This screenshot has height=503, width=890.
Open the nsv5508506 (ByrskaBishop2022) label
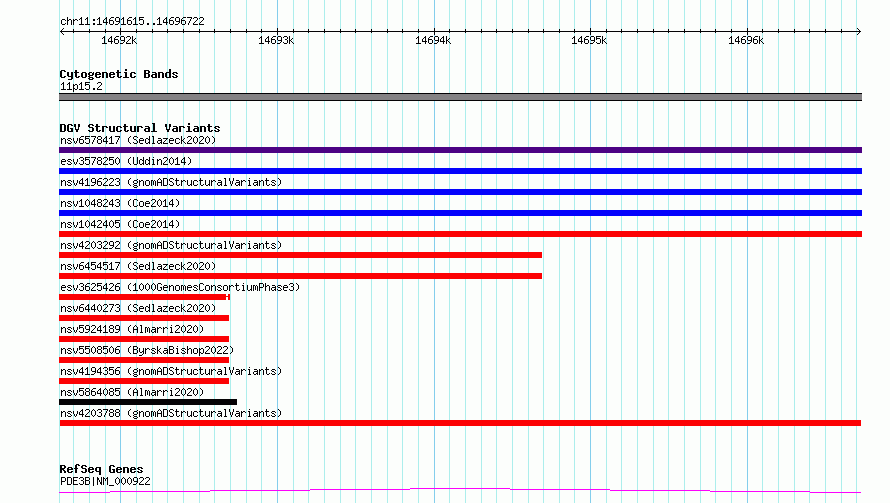(147, 350)
